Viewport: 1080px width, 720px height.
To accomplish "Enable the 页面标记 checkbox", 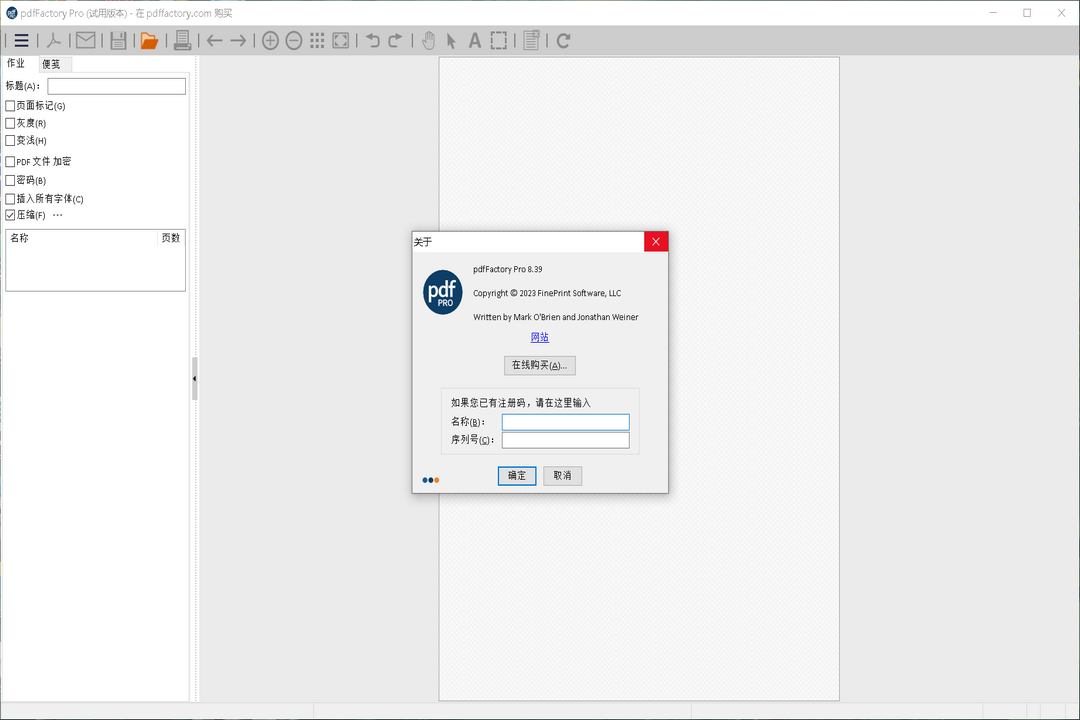I will point(11,106).
